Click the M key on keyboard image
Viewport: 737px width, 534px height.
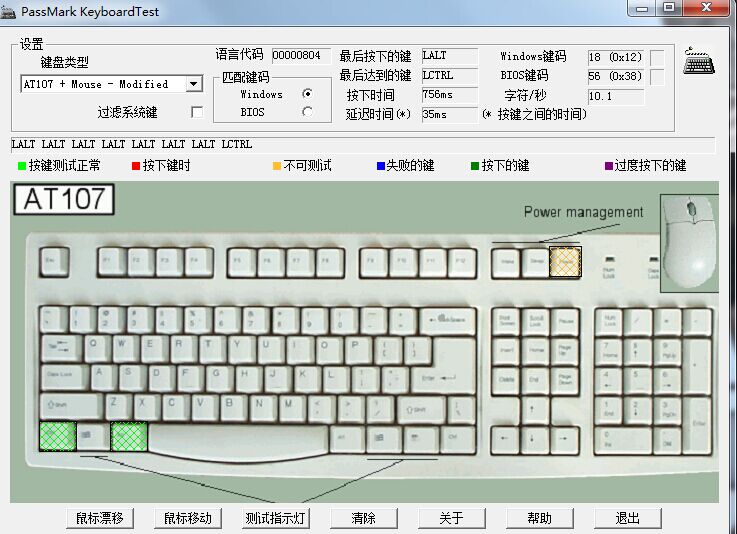pos(292,406)
